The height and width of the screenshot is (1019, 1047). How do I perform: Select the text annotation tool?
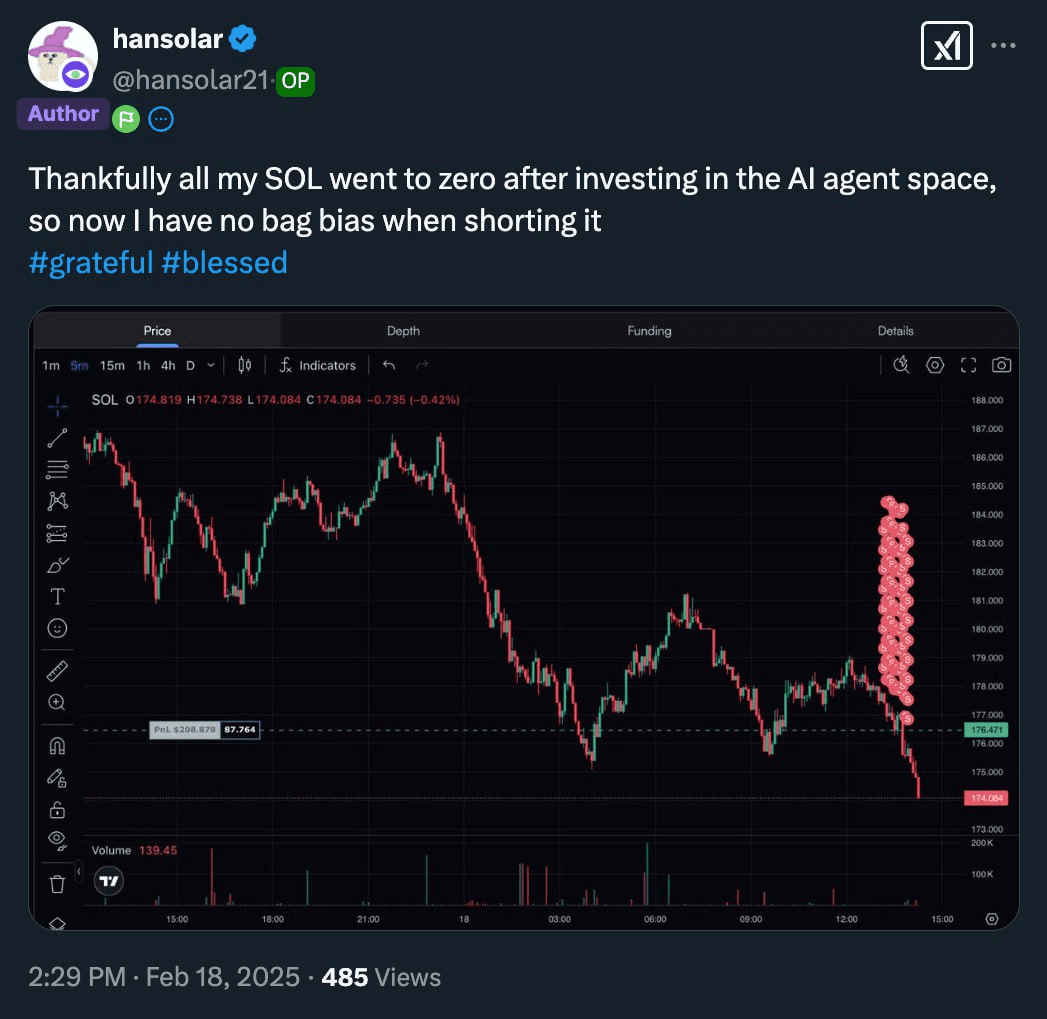[57, 596]
